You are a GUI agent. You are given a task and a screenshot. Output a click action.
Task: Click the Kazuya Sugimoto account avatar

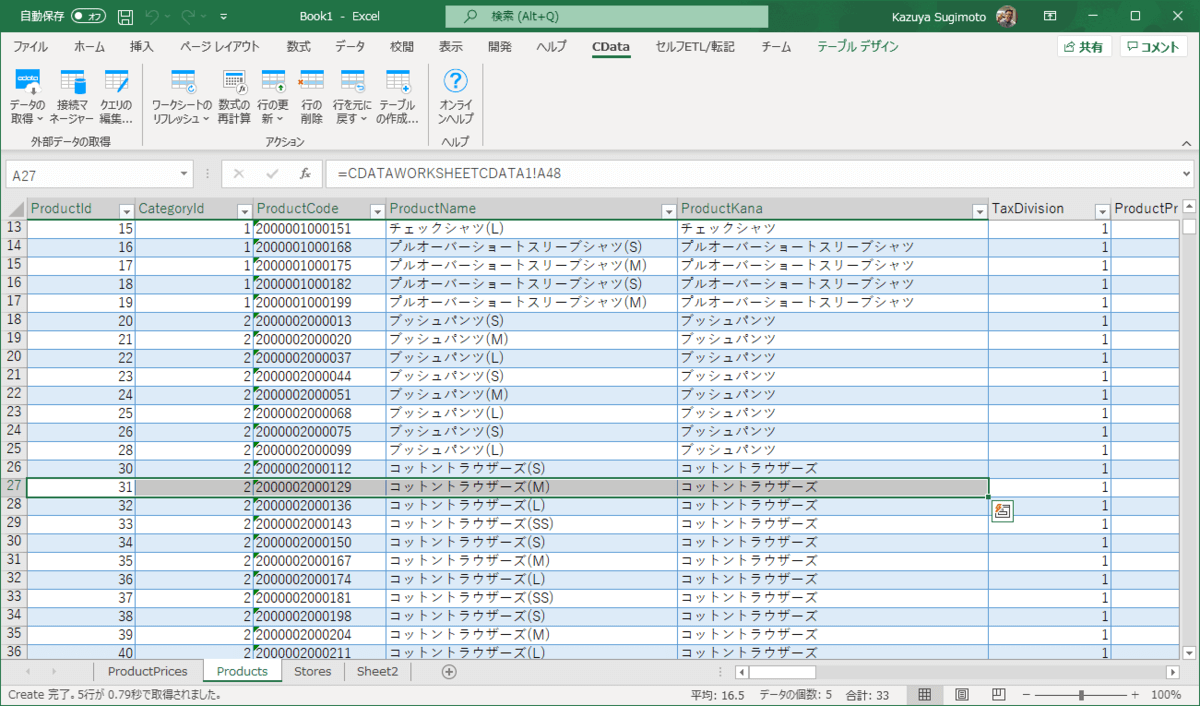[1008, 17]
